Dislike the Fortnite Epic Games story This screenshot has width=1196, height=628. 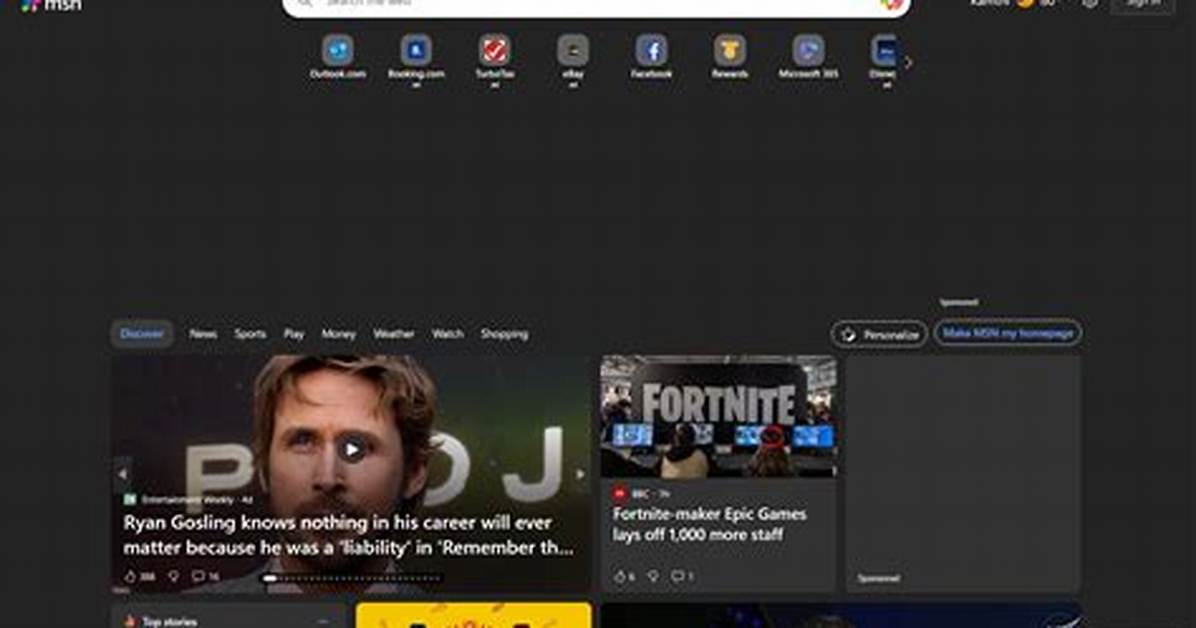(653, 576)
